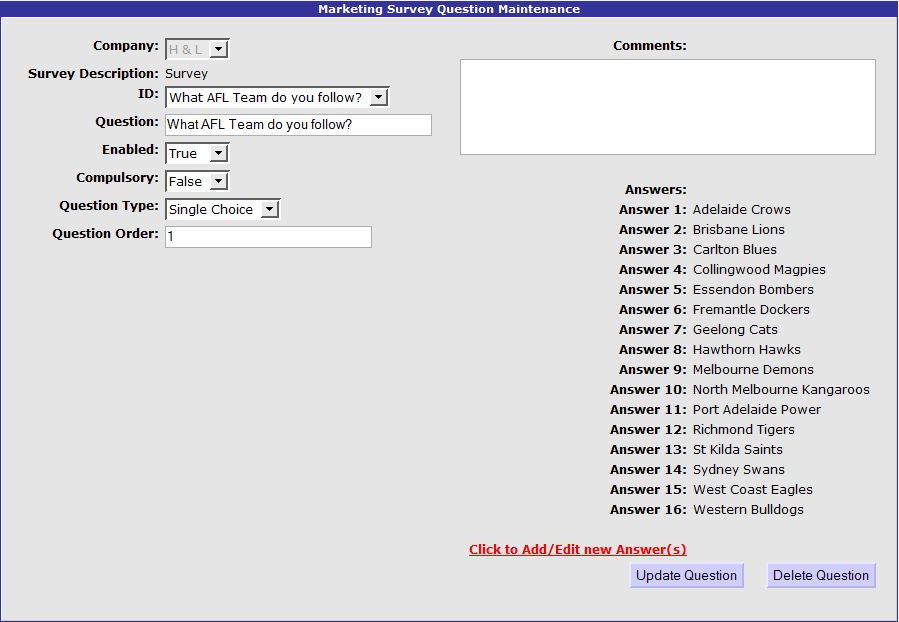Click the Sydney Swans answer
Screen dimensions: 899x622
[x=738, y=470]
